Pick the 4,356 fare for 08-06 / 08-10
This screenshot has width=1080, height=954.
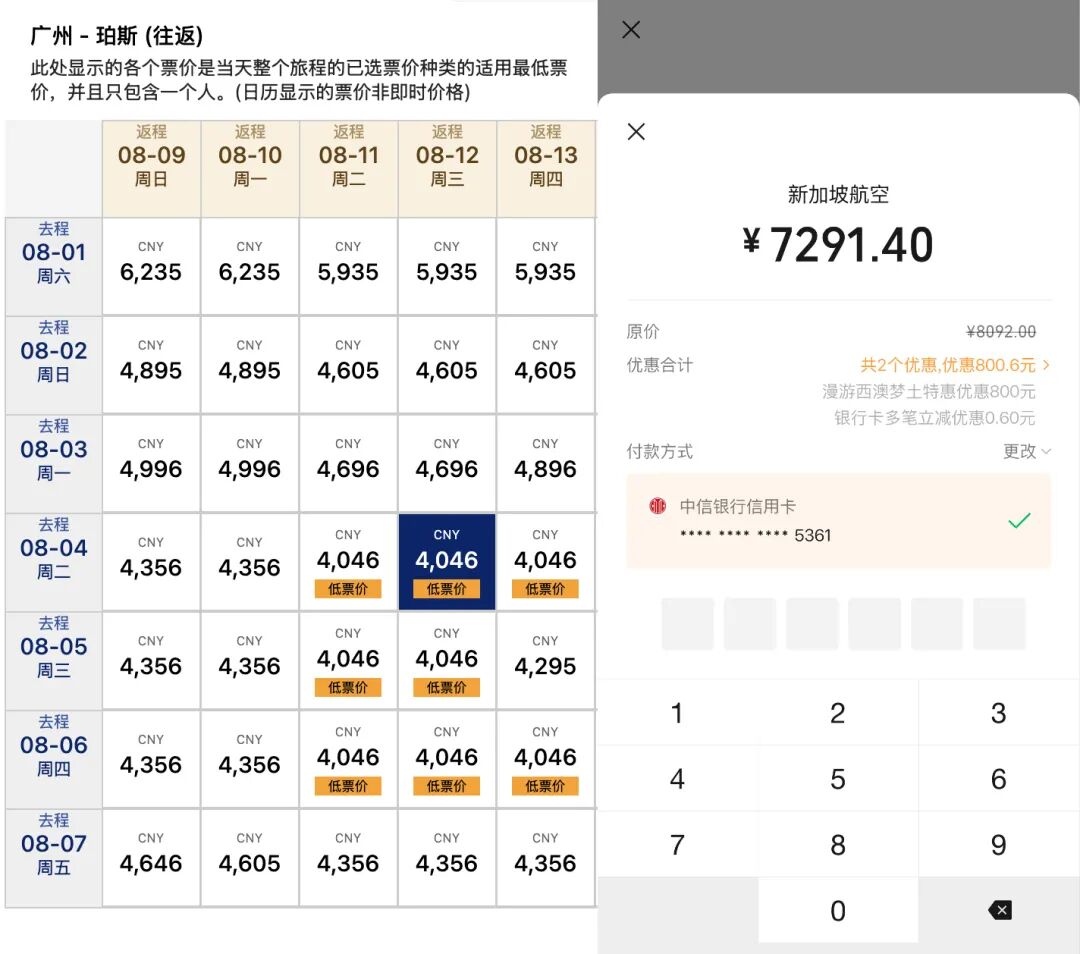(250, 759)
